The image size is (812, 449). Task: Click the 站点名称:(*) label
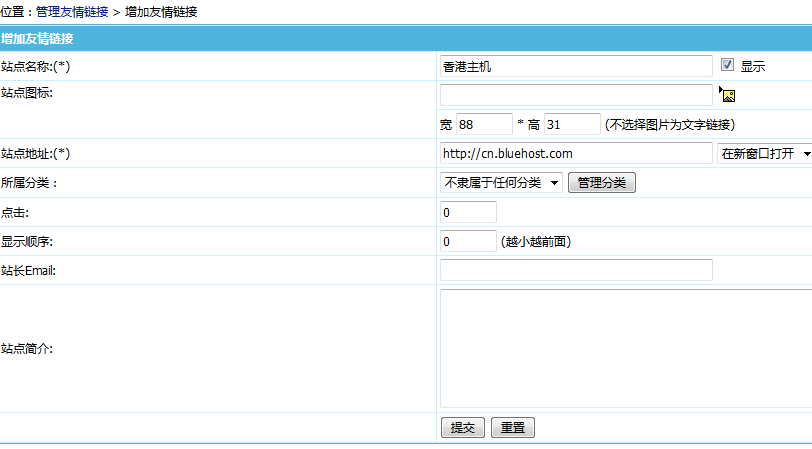coord(35,66)
